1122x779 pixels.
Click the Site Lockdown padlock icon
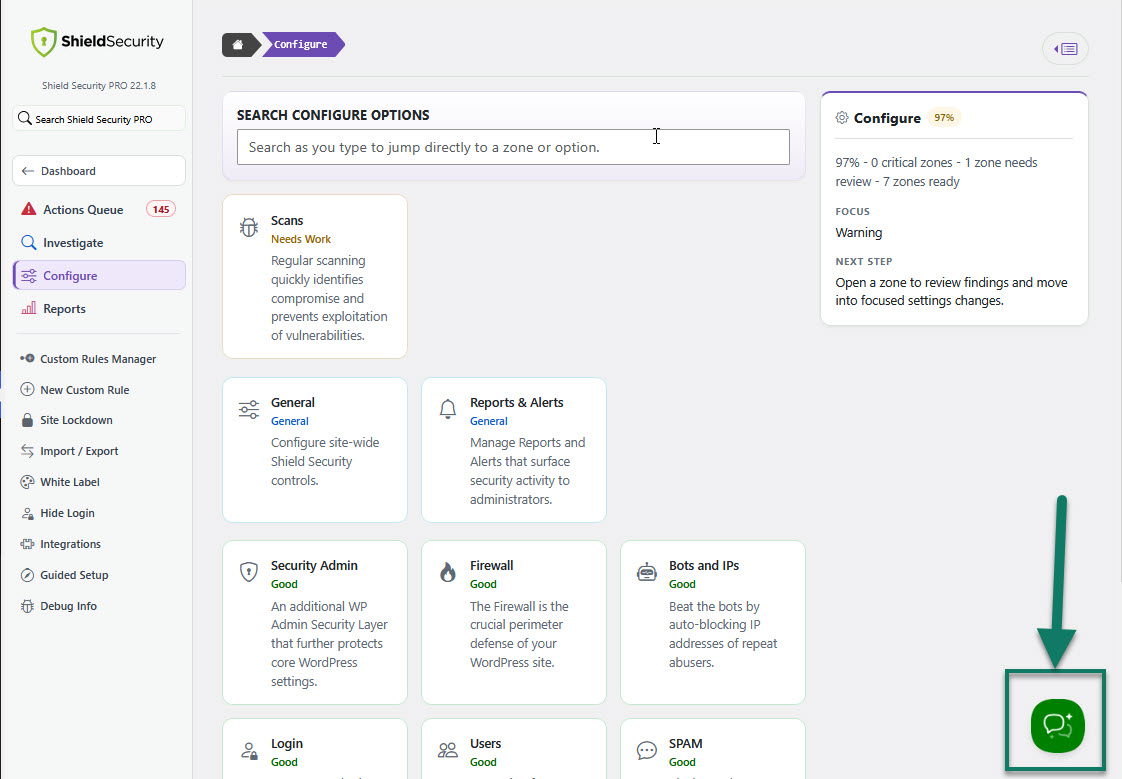pos(27,420)
